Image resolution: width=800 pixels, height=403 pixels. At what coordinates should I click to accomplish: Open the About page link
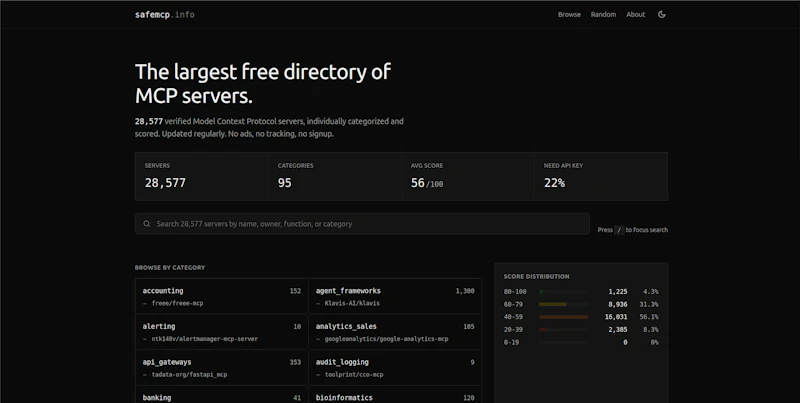(636, 14)
